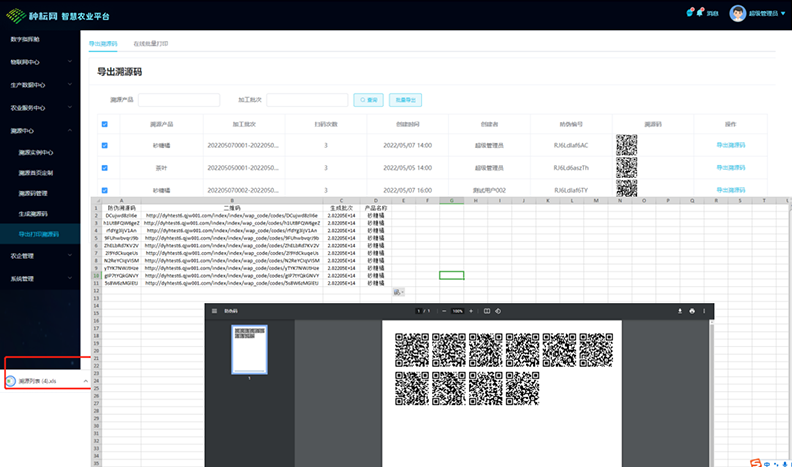Open the PDF viewer more options menu
Viewport: 792px width, 467px height.
[x=704, y=311]
